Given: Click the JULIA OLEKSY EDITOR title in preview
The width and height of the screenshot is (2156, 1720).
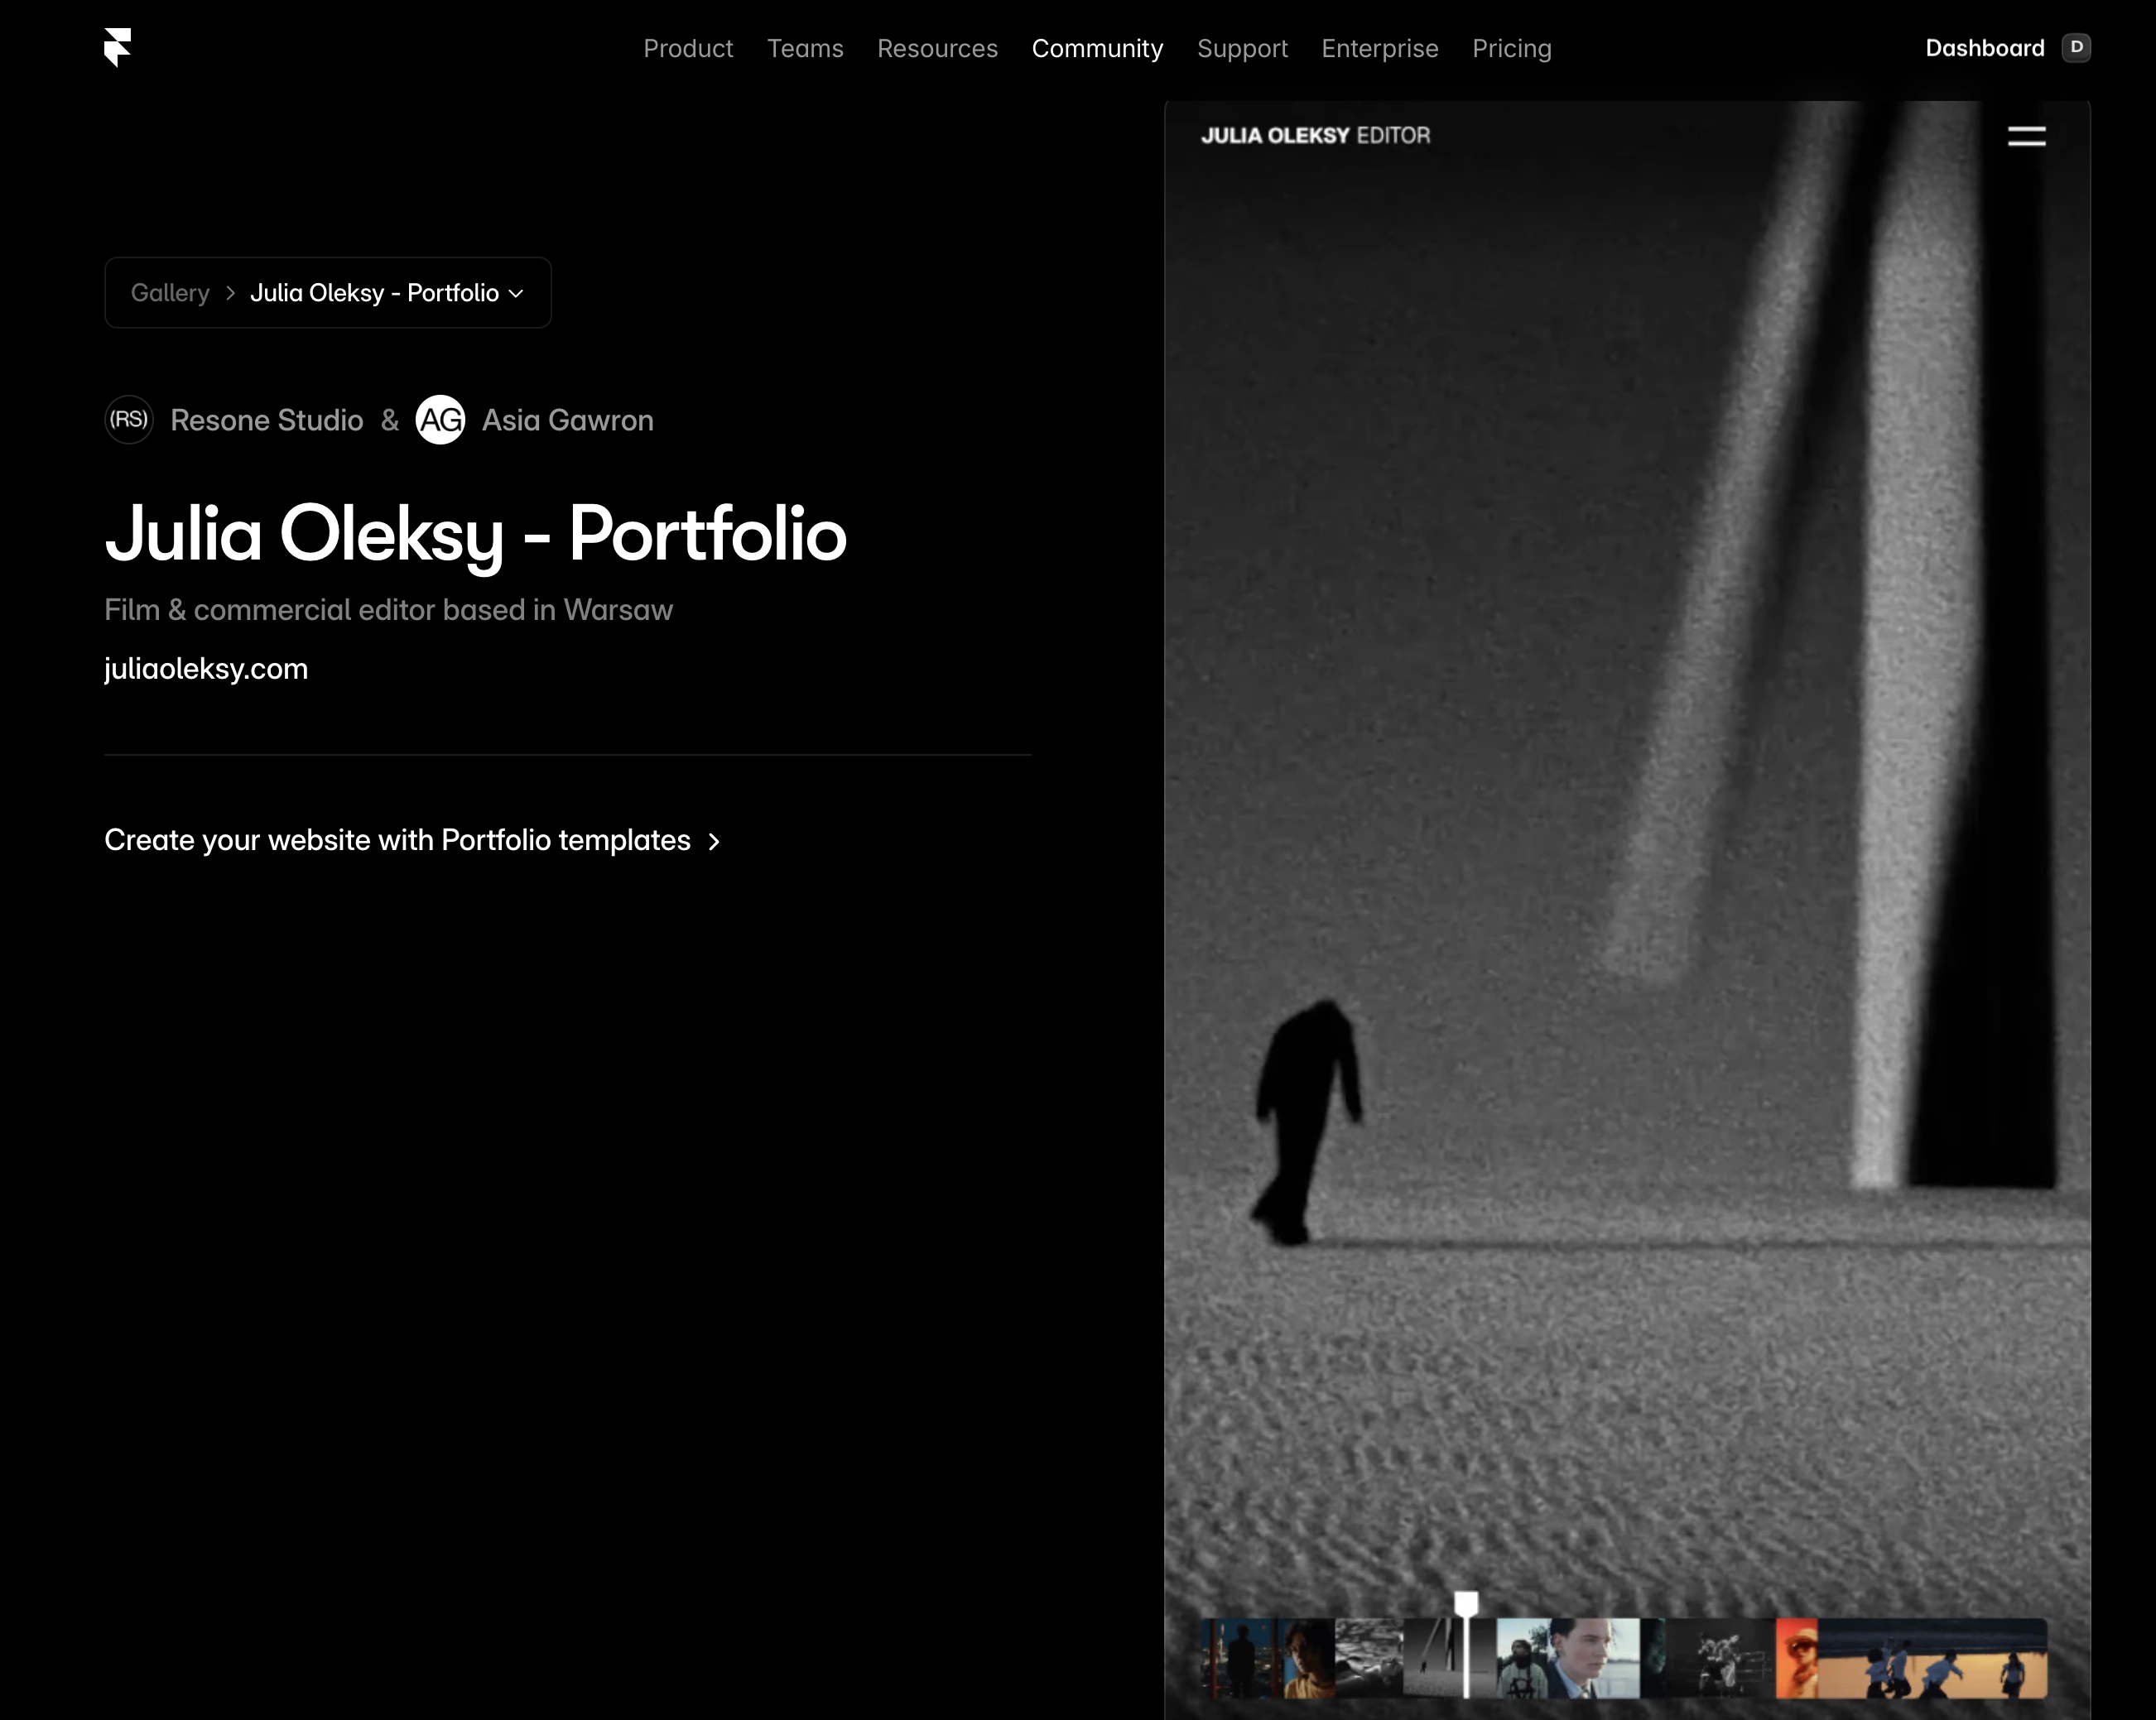Looking at the screenshot, I should coord(1315,136).
